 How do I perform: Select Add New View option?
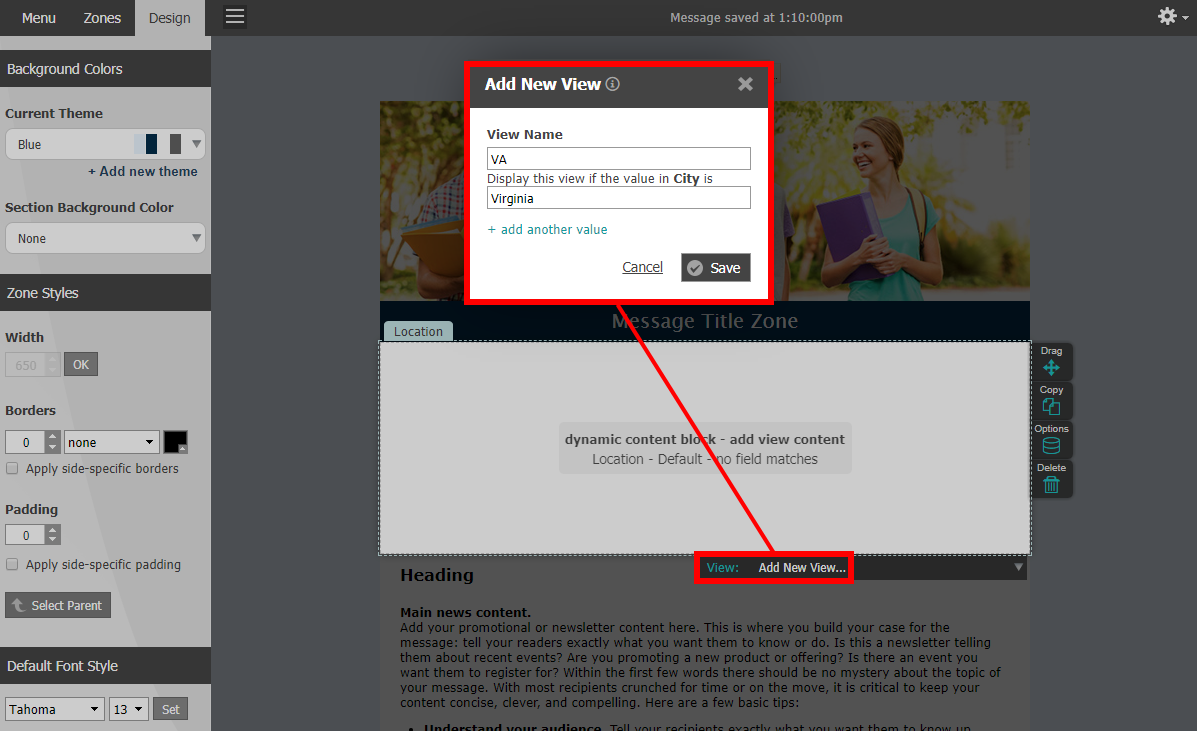pyautogui.click(x=802, y=568)
